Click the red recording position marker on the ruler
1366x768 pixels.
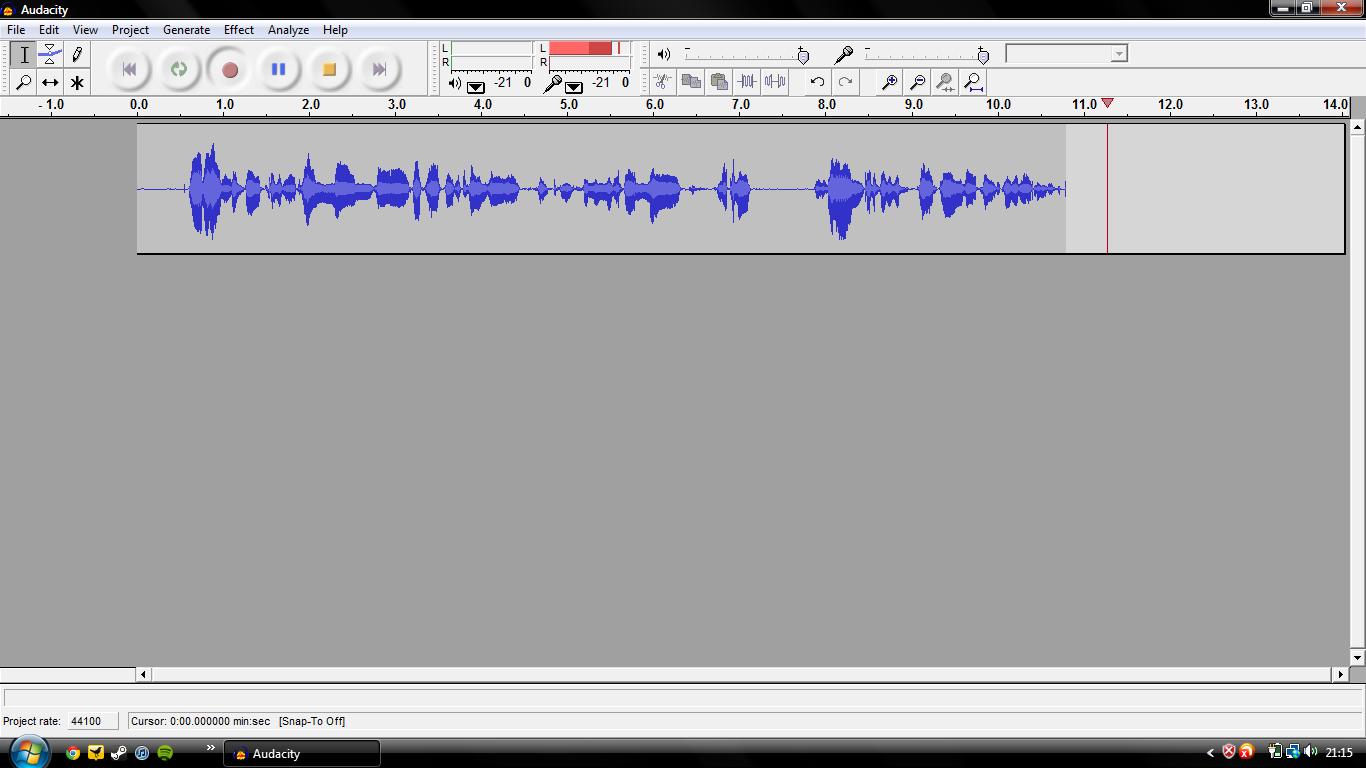(x=1107, y=103)
